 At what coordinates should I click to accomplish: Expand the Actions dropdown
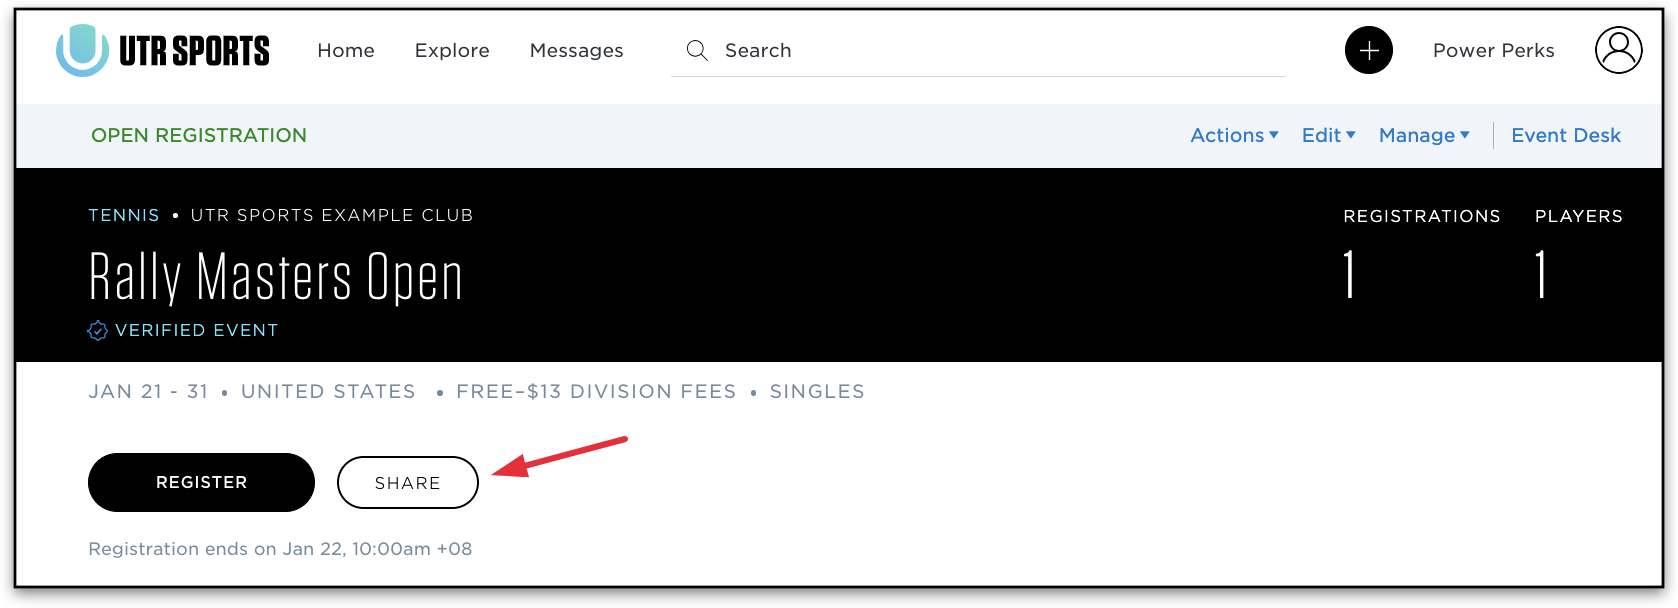click(1234, 135)
